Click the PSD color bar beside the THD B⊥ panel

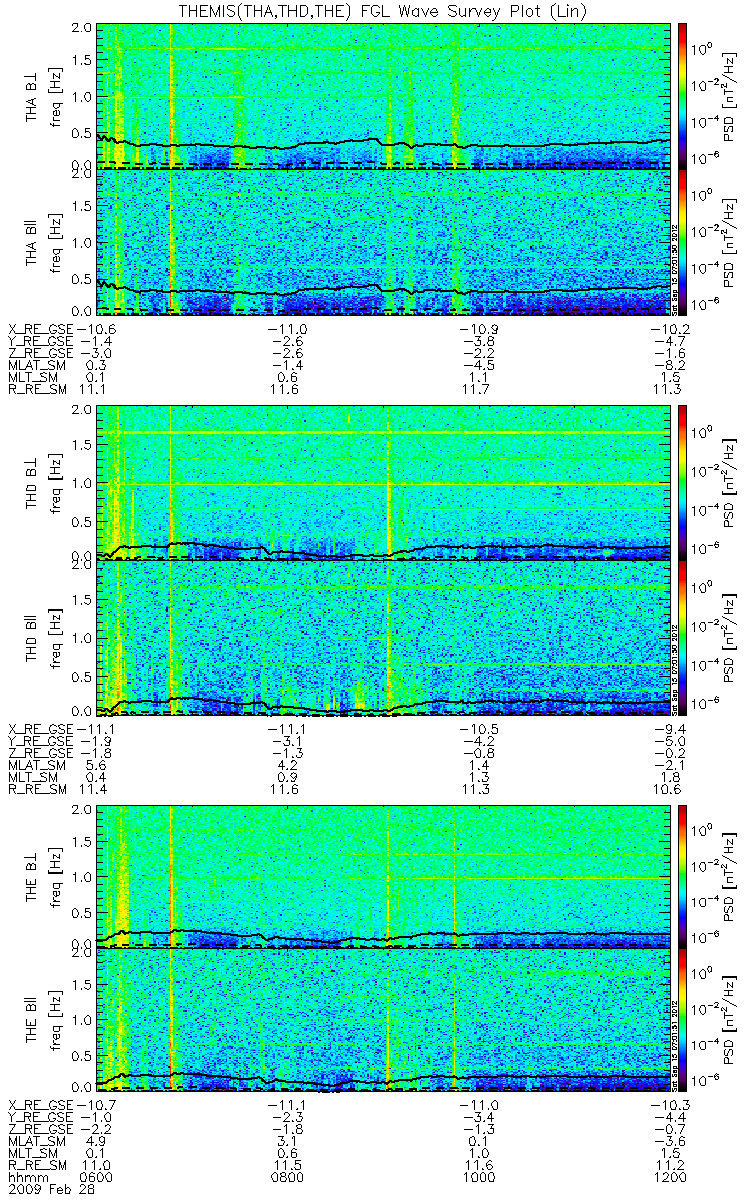pyautogui.click(x=683, y=482)
